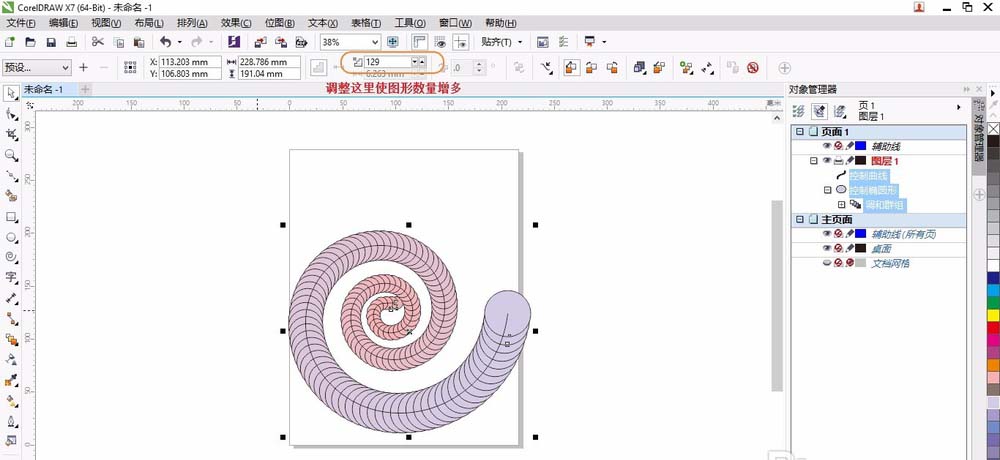Click the Cut scissors icon
The image size is (1000, 460).
[98, 42]
